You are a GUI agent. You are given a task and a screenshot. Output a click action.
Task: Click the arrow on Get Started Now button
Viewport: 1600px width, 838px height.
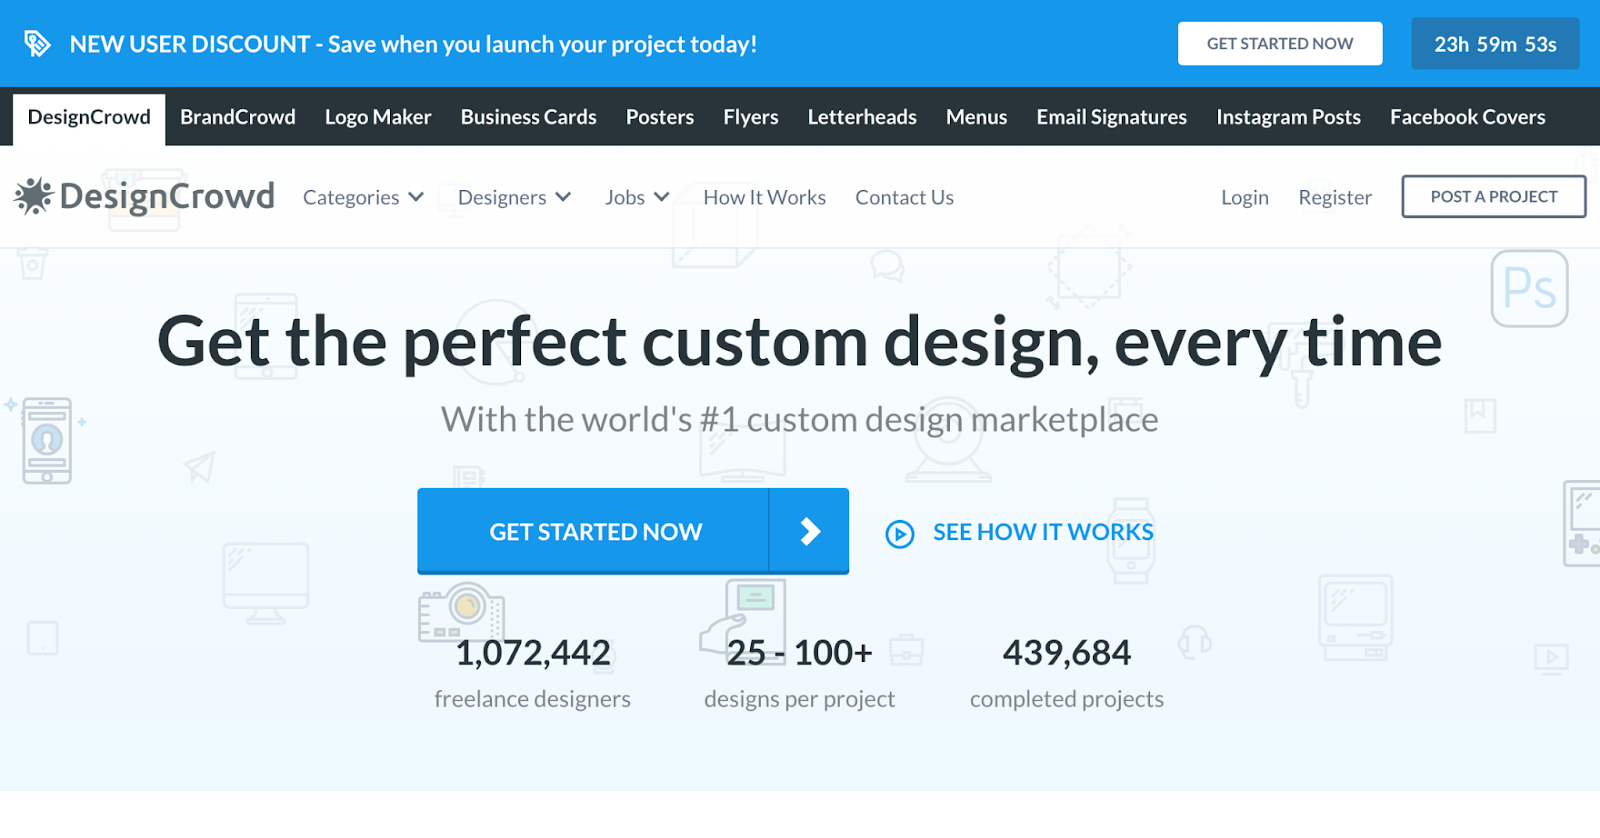pos(810,531)
